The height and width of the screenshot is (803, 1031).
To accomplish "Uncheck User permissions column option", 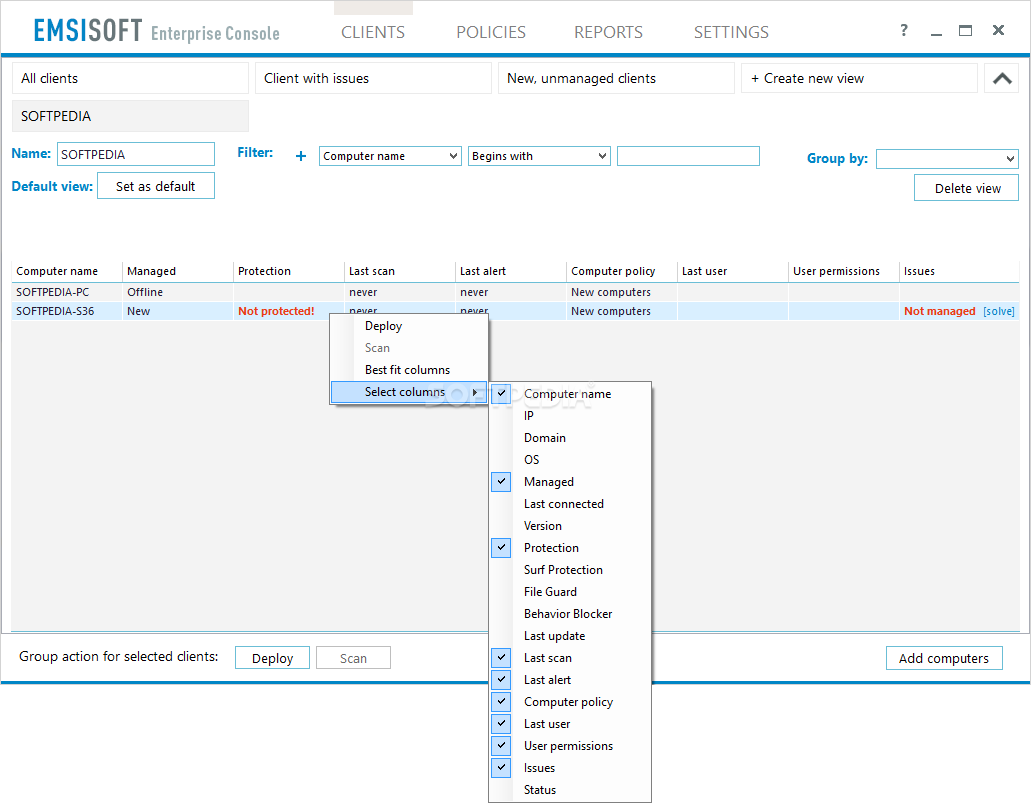I will [501, 745].
